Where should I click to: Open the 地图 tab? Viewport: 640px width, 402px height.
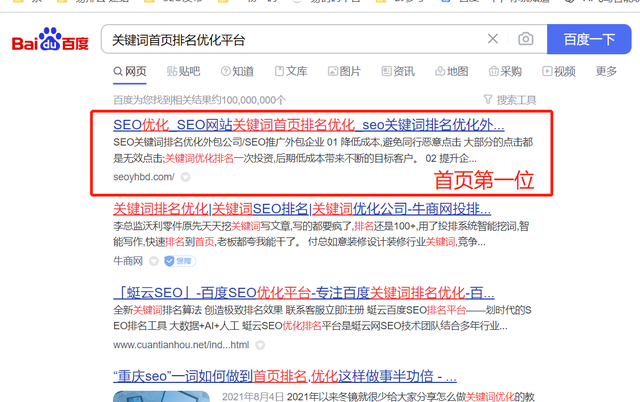pyautogui.click(x=452, y=71)
